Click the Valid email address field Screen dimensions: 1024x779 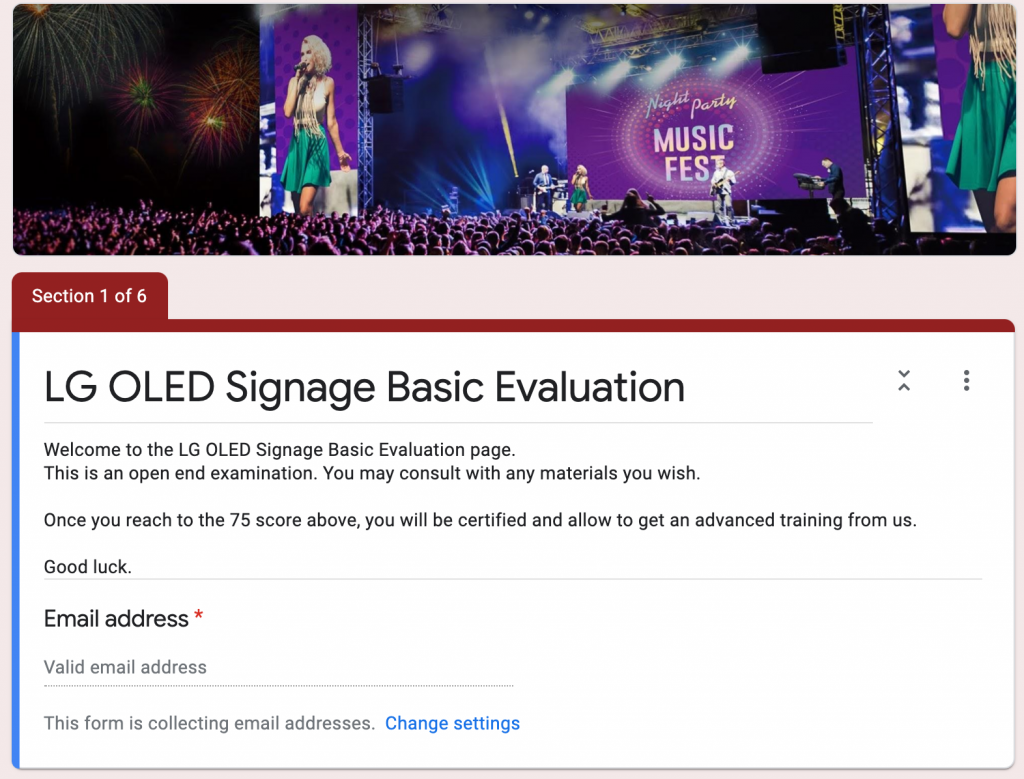tap(278, 667)
